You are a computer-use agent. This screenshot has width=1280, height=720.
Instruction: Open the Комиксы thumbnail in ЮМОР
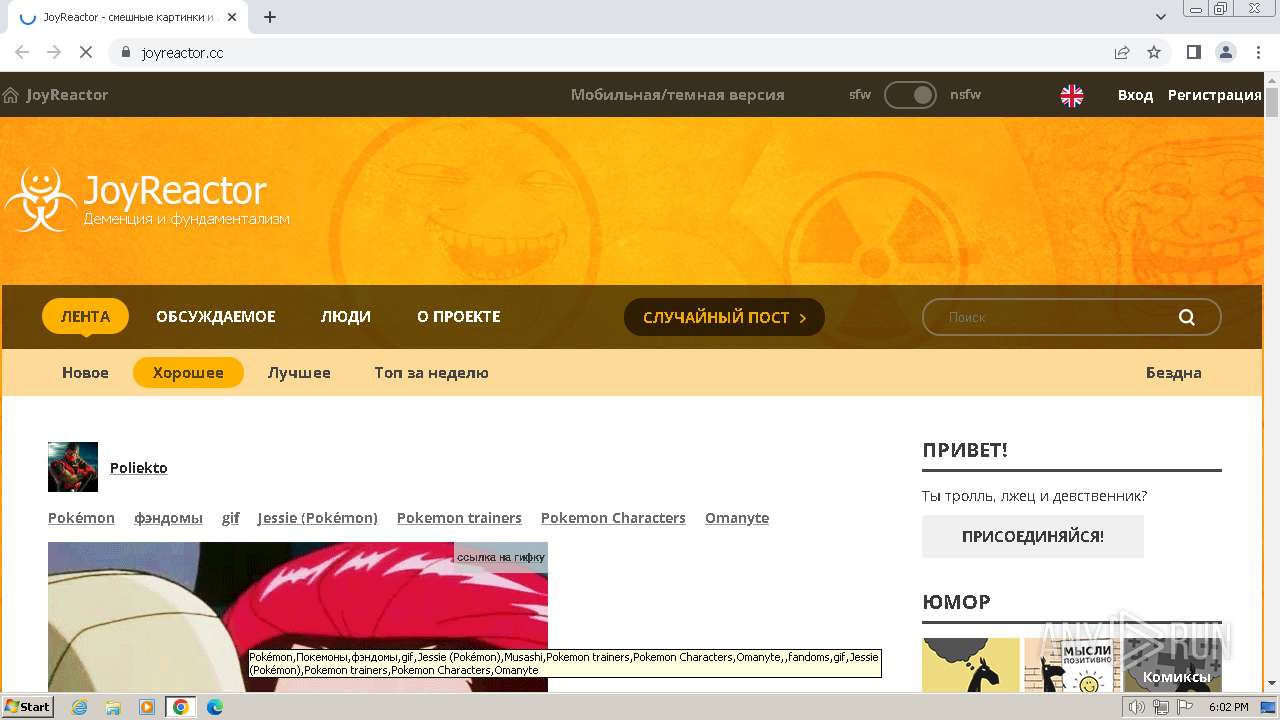tap(1173, 665)
